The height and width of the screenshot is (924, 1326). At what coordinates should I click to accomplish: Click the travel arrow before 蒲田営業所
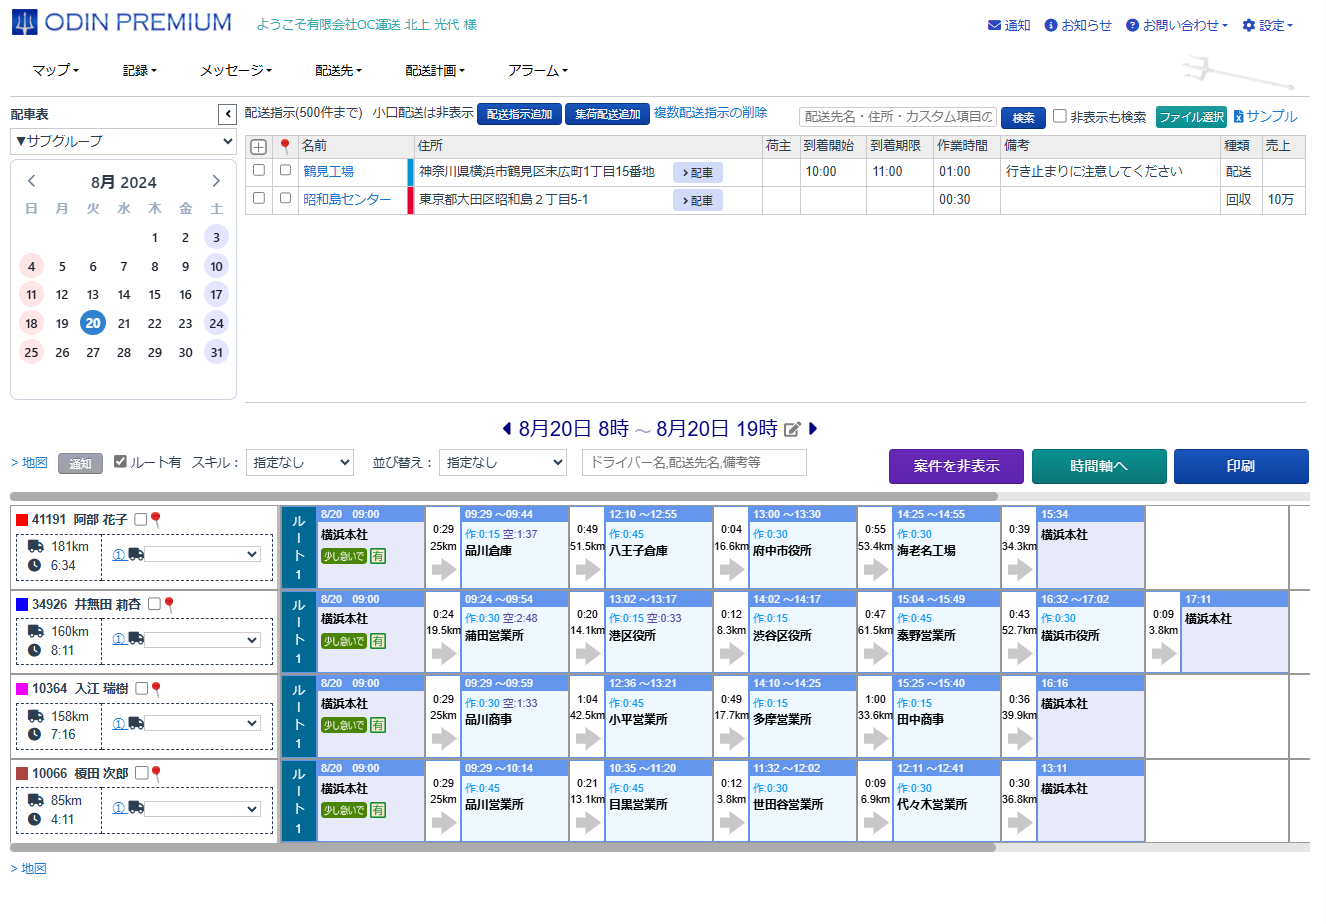(444, 654)
